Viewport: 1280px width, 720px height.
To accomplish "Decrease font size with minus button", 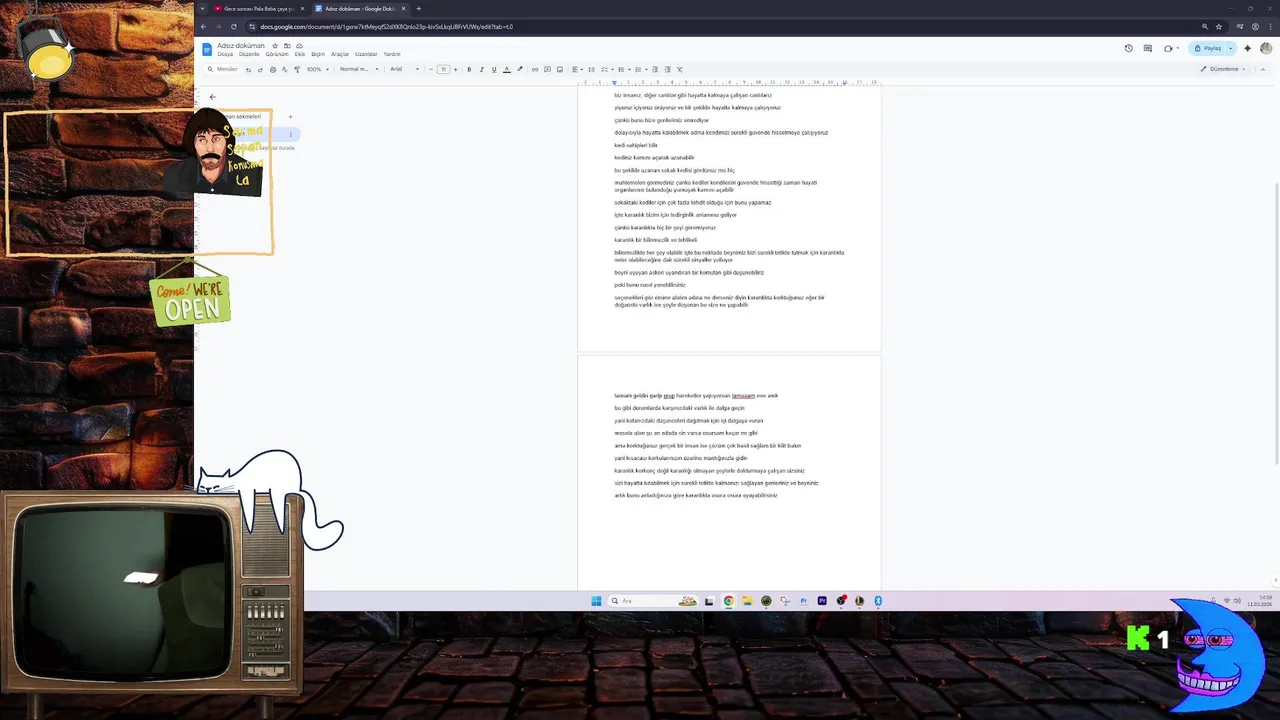I will pos(431,69).
